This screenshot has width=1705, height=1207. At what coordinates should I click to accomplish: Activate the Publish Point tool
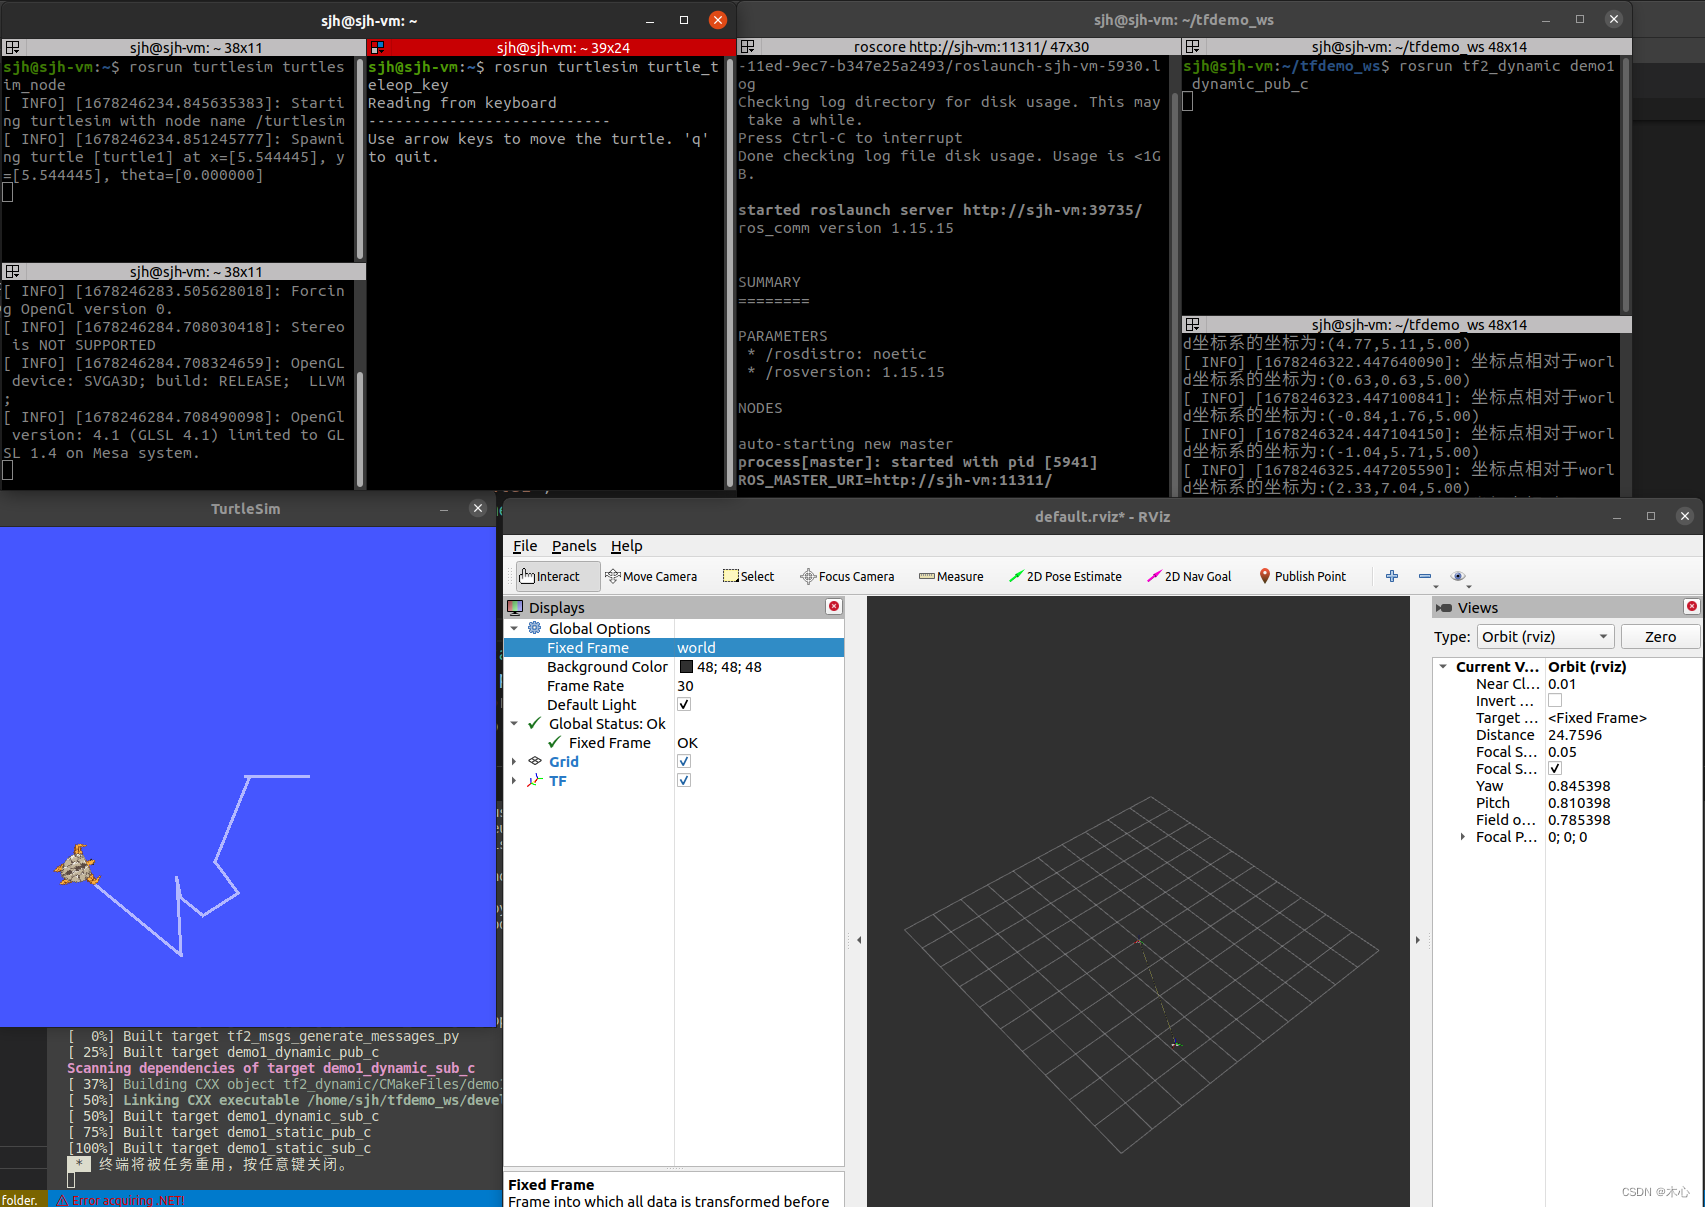(x=1302, y=576)
